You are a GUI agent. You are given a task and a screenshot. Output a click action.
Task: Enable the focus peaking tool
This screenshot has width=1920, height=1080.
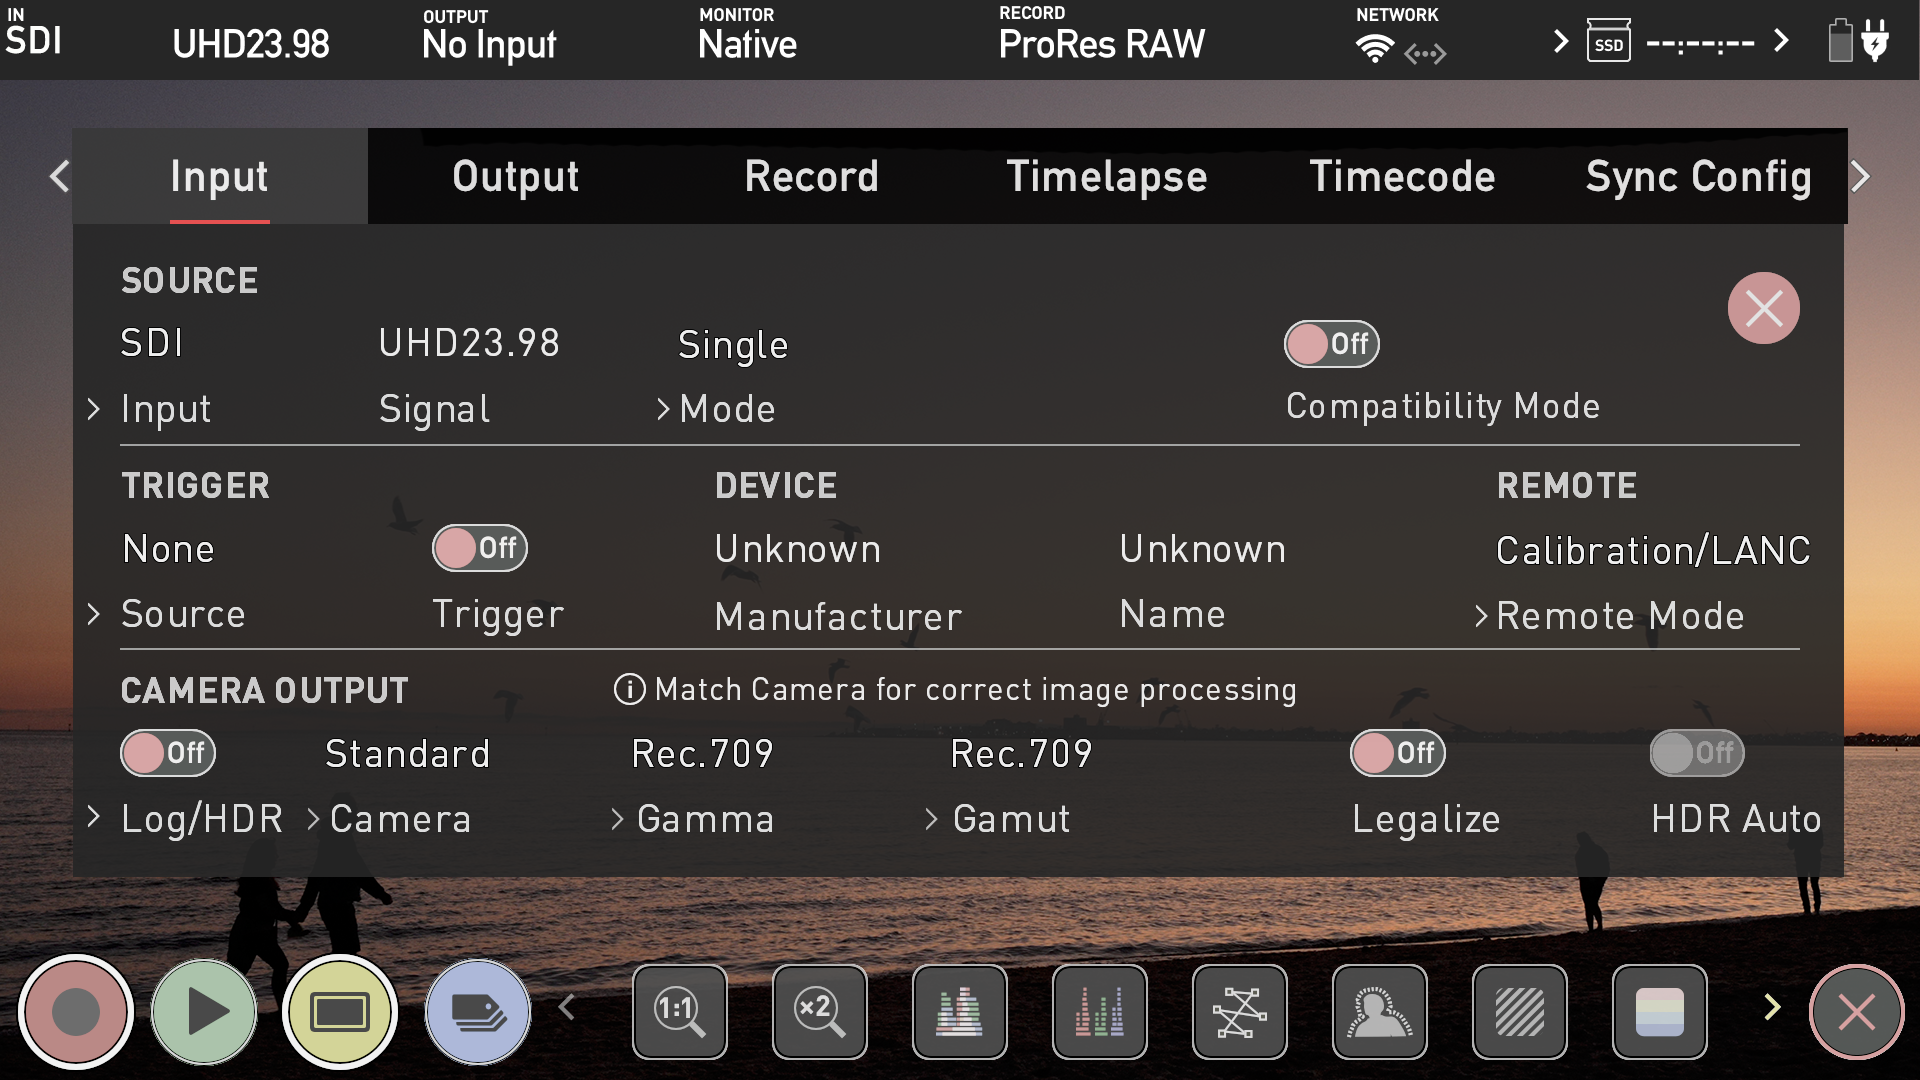1380,1012
